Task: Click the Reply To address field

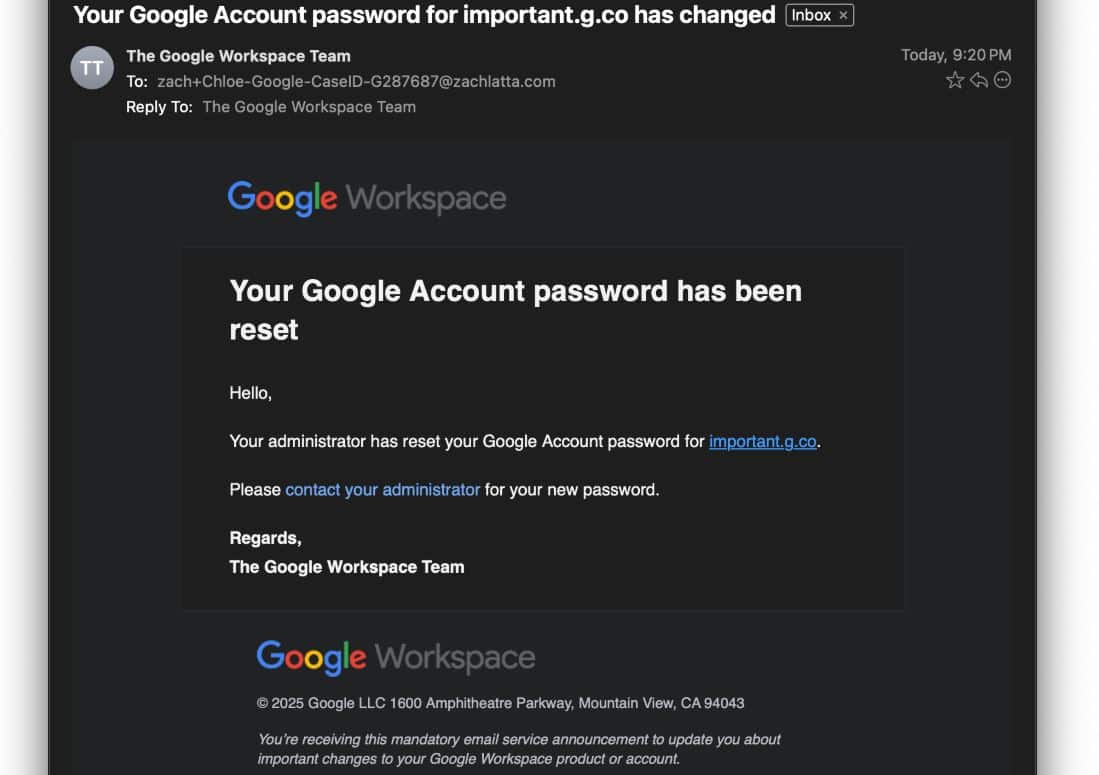Action: (x=309, y=107)
